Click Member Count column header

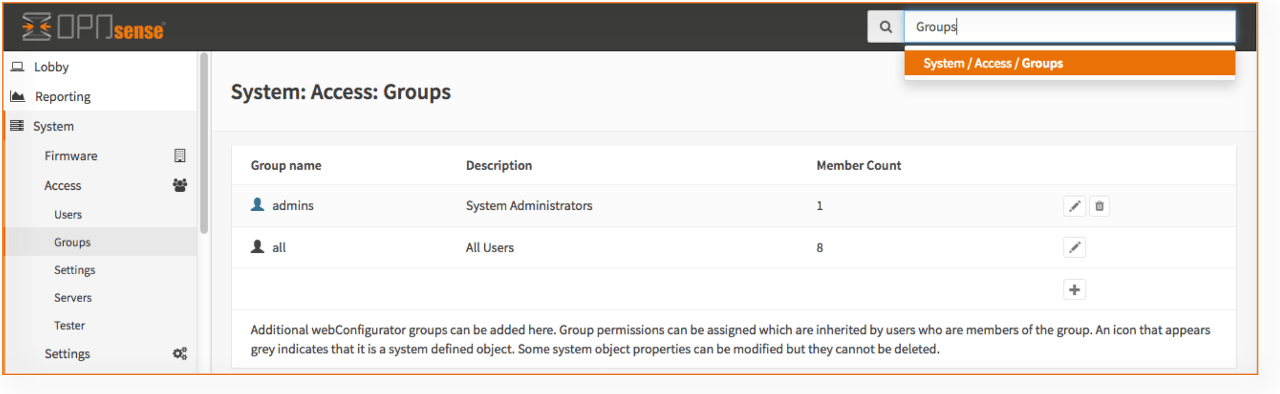(x=859, y=165)
